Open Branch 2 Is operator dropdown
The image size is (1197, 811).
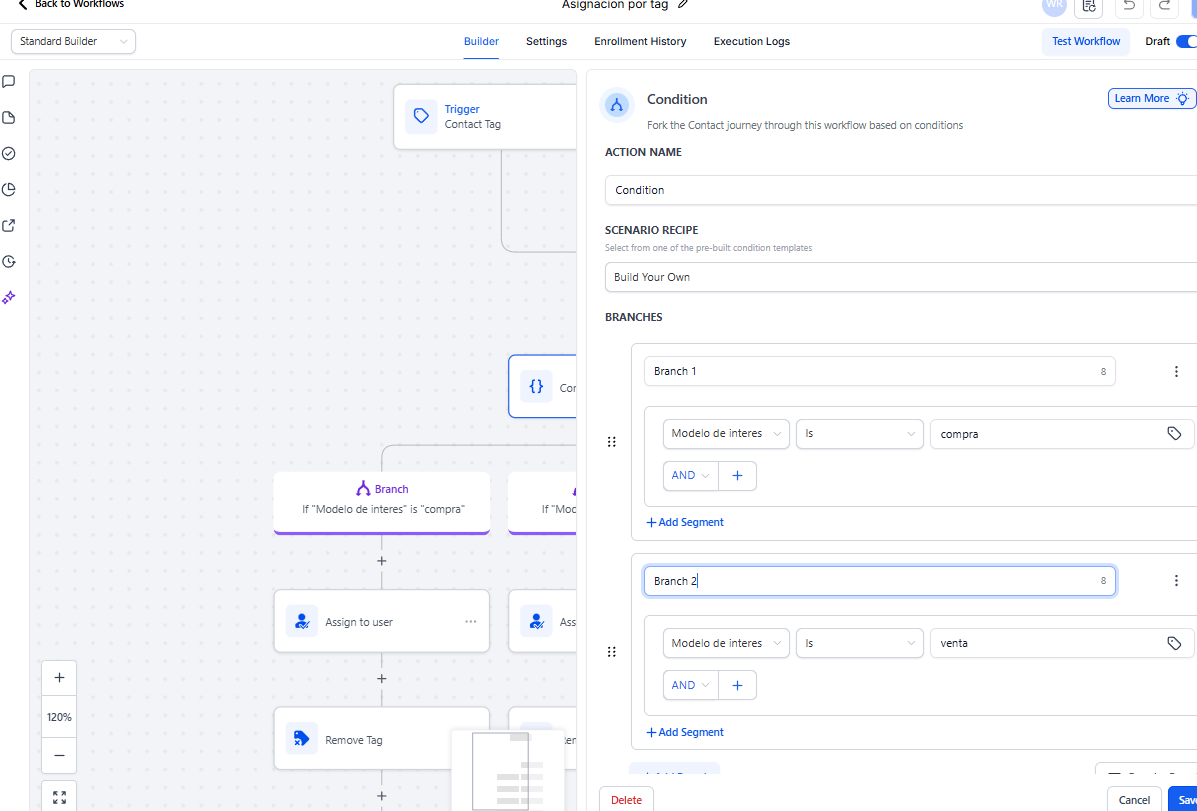(859, 644)
